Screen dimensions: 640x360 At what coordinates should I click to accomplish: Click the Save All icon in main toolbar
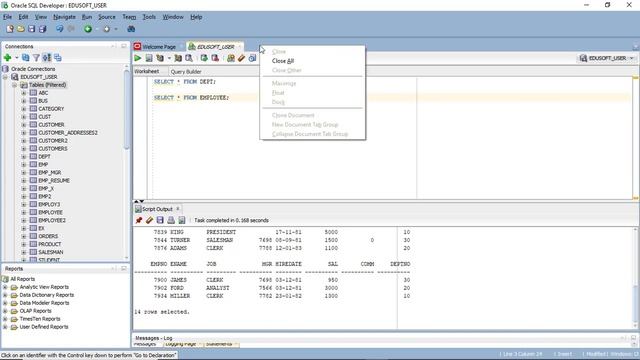point(42,29)
